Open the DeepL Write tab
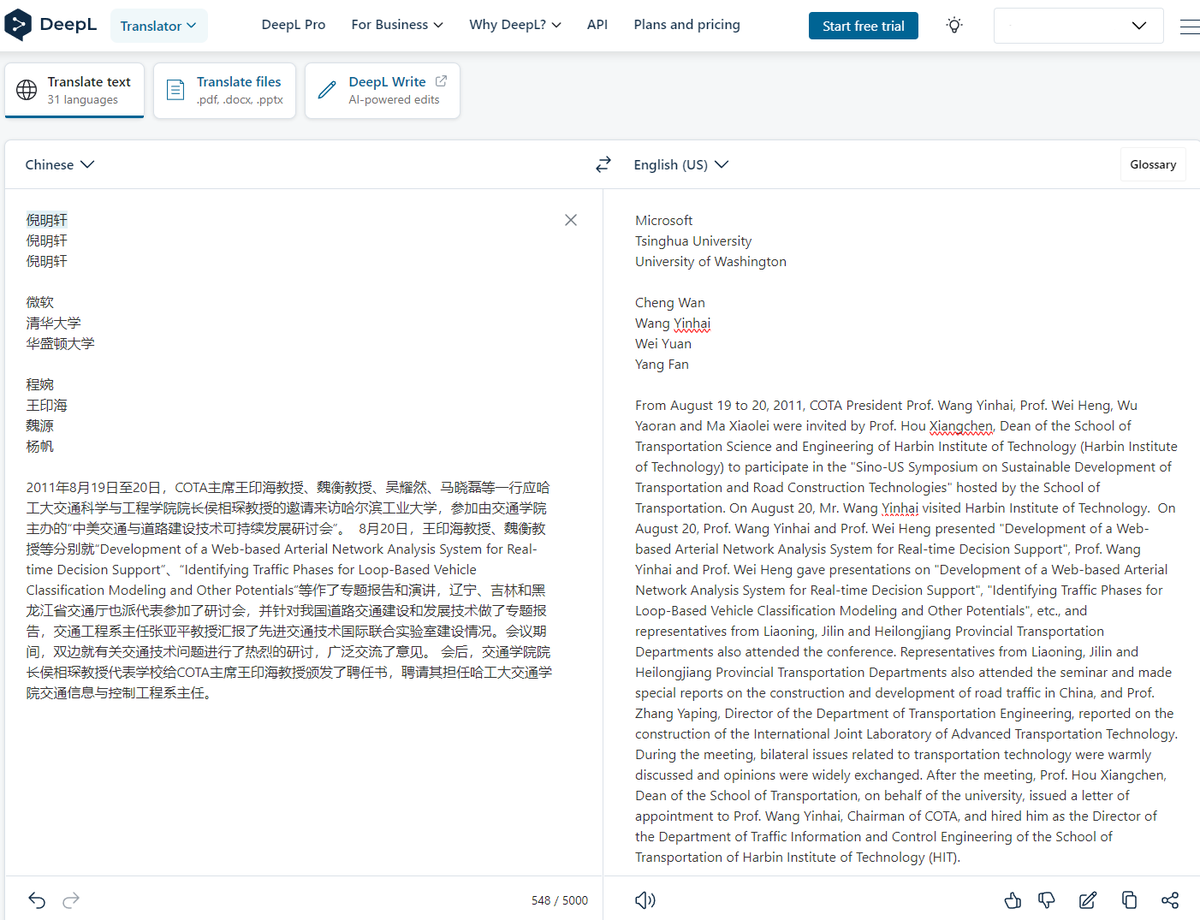The image size is (1200, 920). click(382, 90)
